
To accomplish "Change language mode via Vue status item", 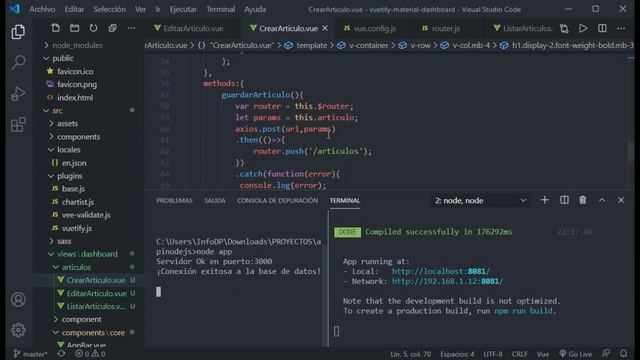I will tap(543, 354).
